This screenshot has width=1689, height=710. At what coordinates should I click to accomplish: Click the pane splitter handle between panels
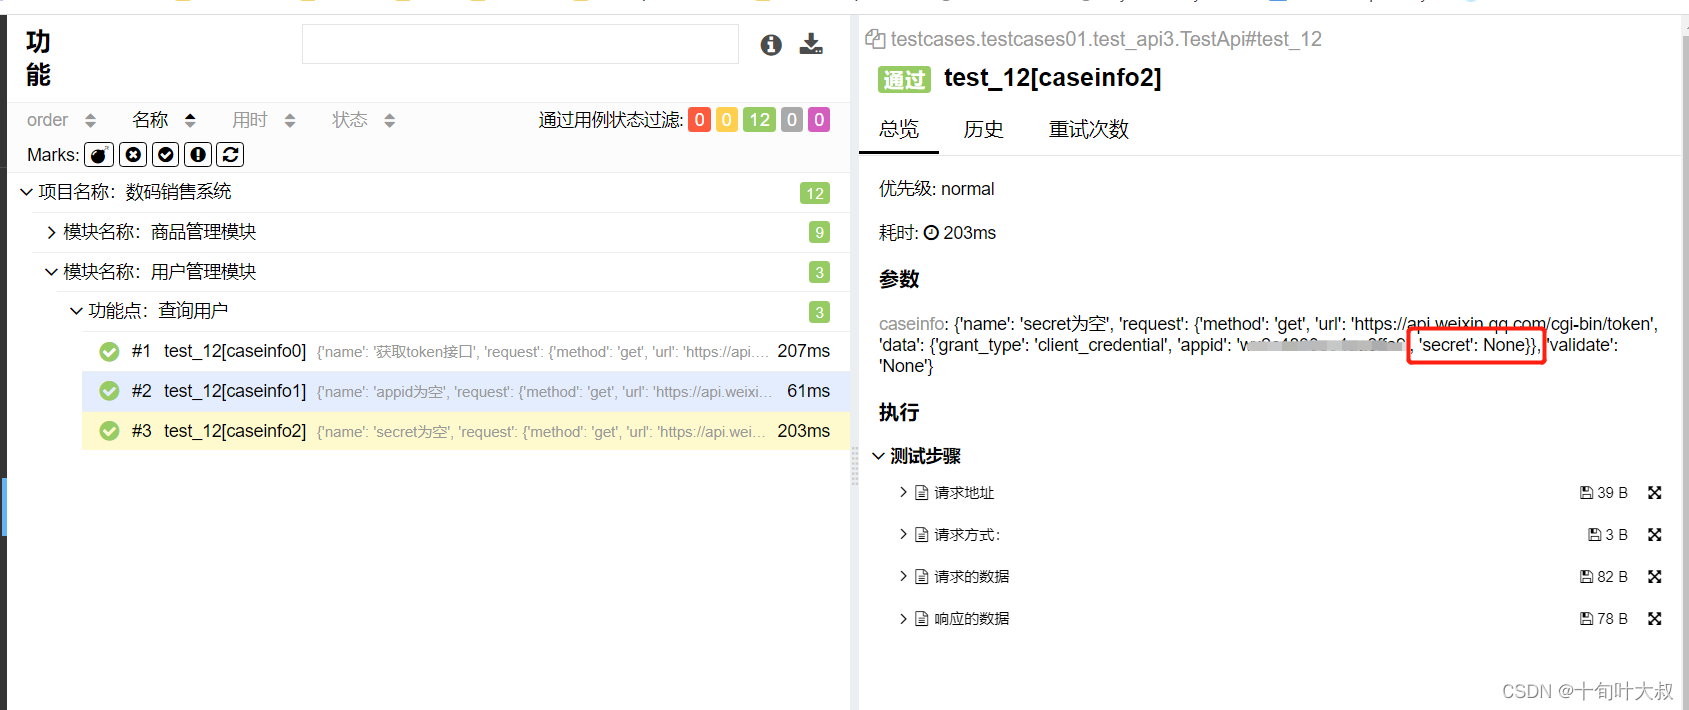[x=855, y=466]
